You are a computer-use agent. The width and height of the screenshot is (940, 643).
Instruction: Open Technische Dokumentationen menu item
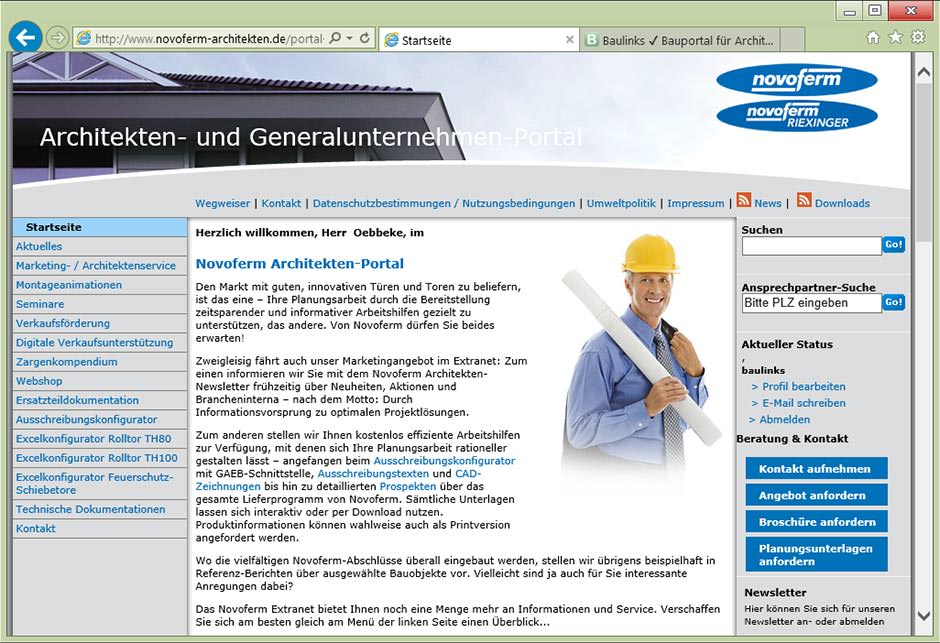(100, 509)
